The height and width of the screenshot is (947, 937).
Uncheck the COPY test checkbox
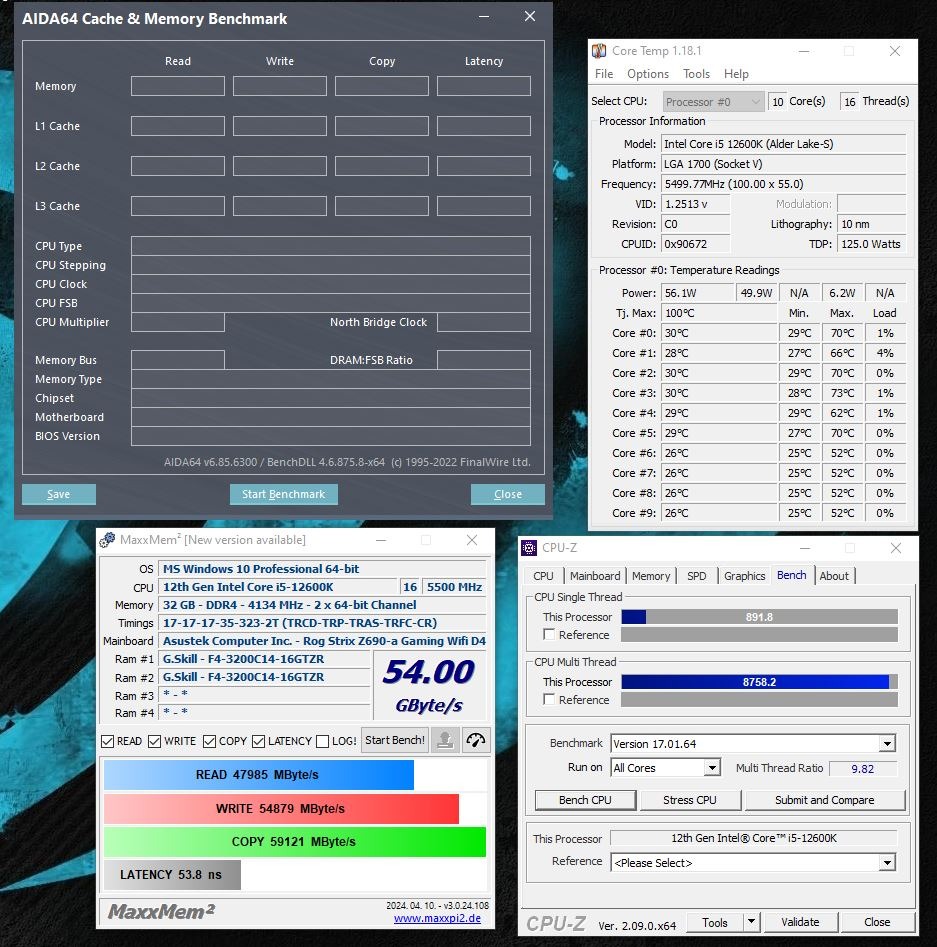(x=210, y=741)
